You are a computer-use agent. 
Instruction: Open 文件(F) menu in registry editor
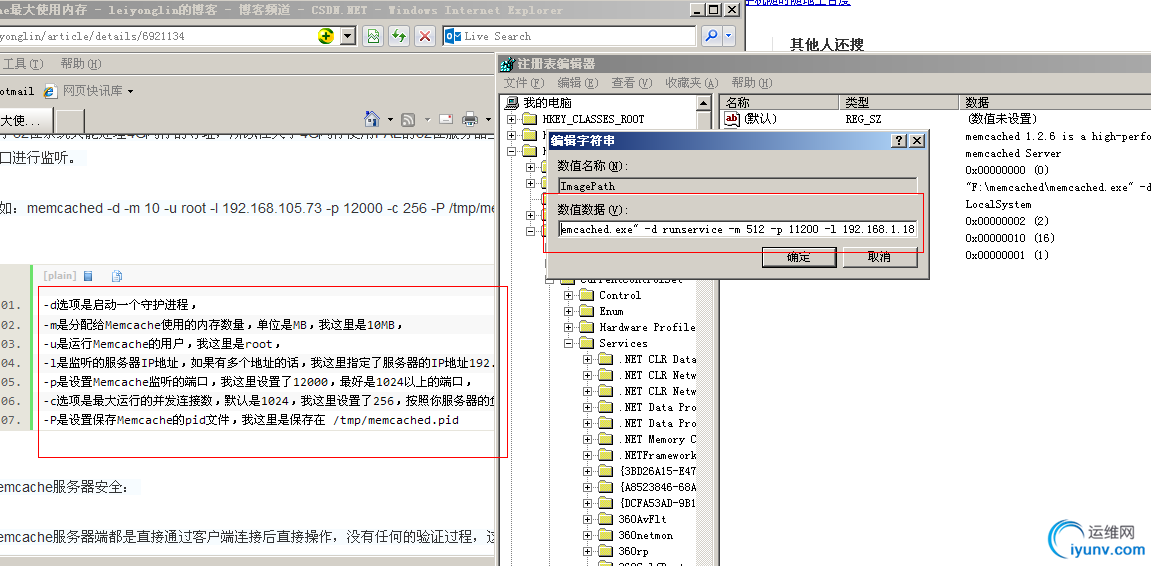[525, 83]
